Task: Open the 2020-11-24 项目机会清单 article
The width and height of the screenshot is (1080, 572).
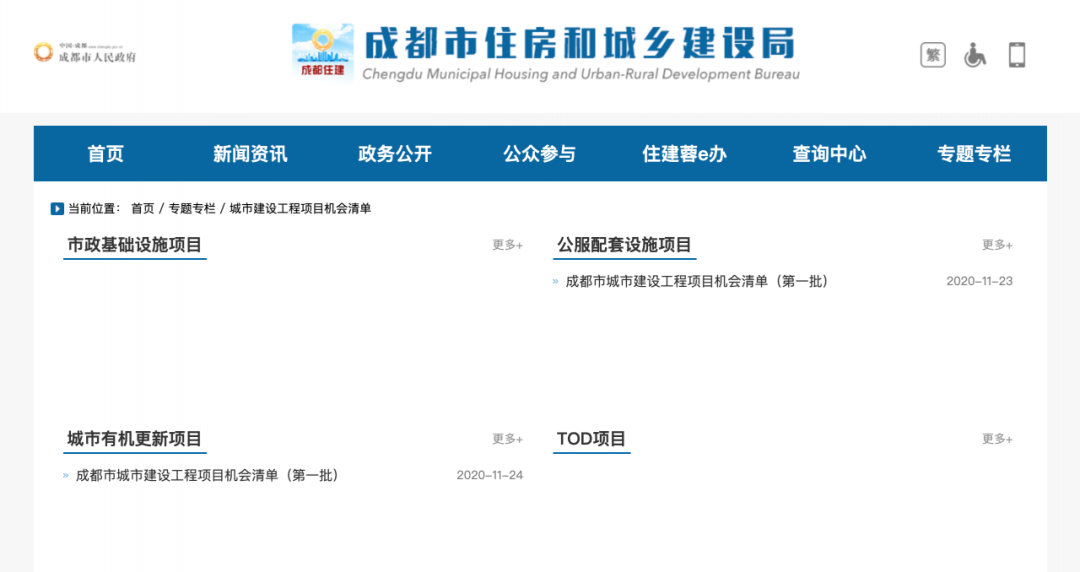Action: tap(207, 476)
